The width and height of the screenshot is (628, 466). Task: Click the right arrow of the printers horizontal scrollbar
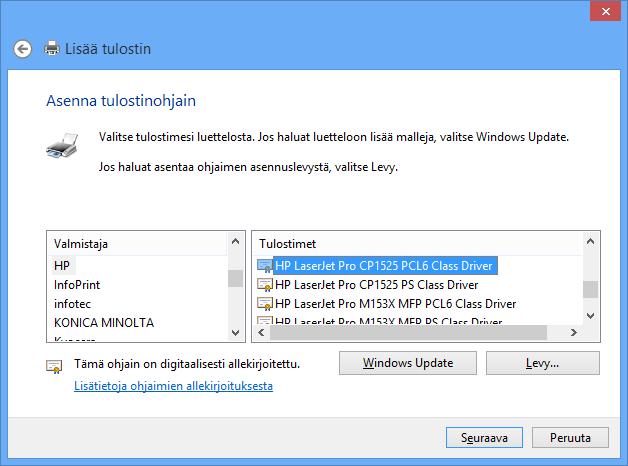(x=574, y=333)
